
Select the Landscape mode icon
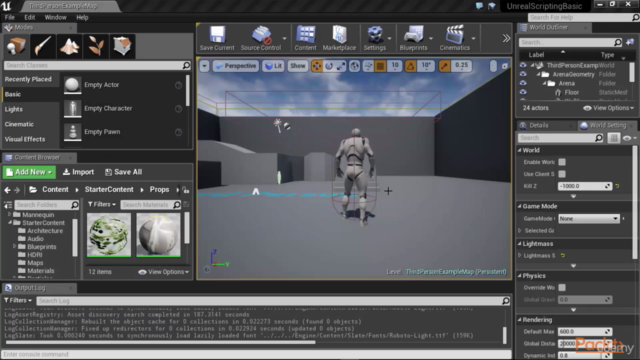[69, 46]
